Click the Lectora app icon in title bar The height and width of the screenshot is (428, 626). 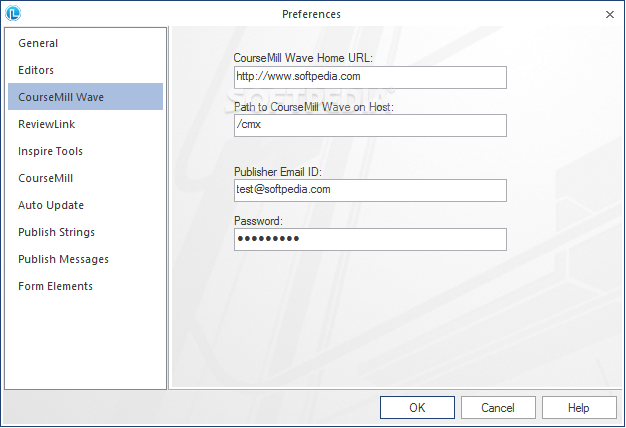(x=13, y=13)
